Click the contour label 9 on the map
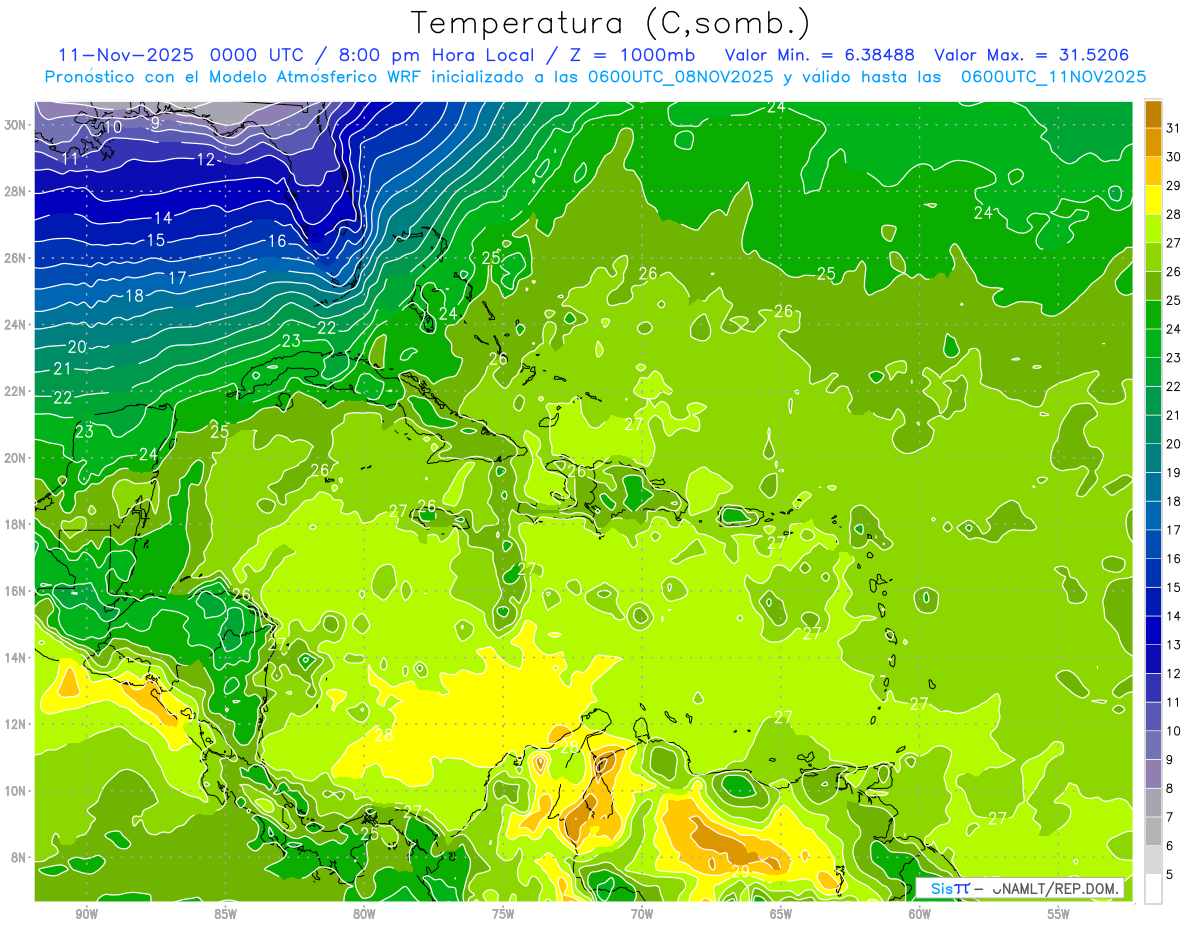1200x927 pixels. coord(155,123)
